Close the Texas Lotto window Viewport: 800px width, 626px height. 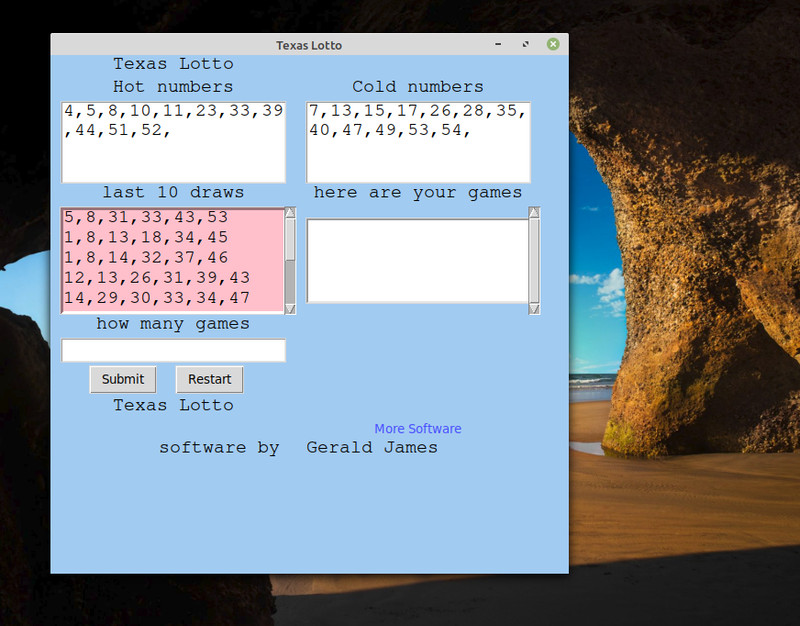pyautogui.click(x=553, y=44)
